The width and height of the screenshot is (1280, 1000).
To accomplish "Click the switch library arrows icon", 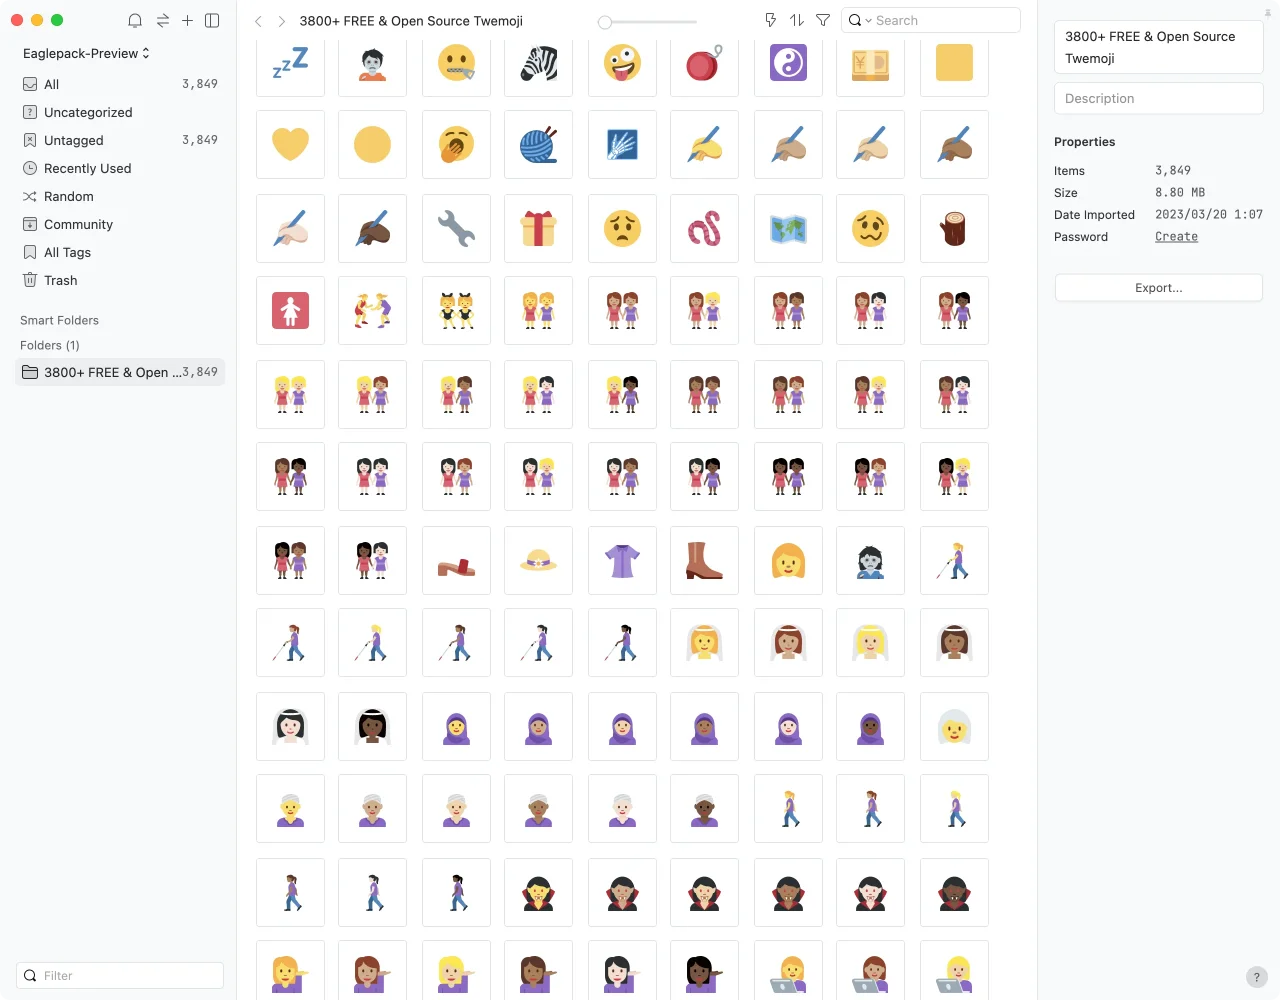I will (x=162, y=20).
